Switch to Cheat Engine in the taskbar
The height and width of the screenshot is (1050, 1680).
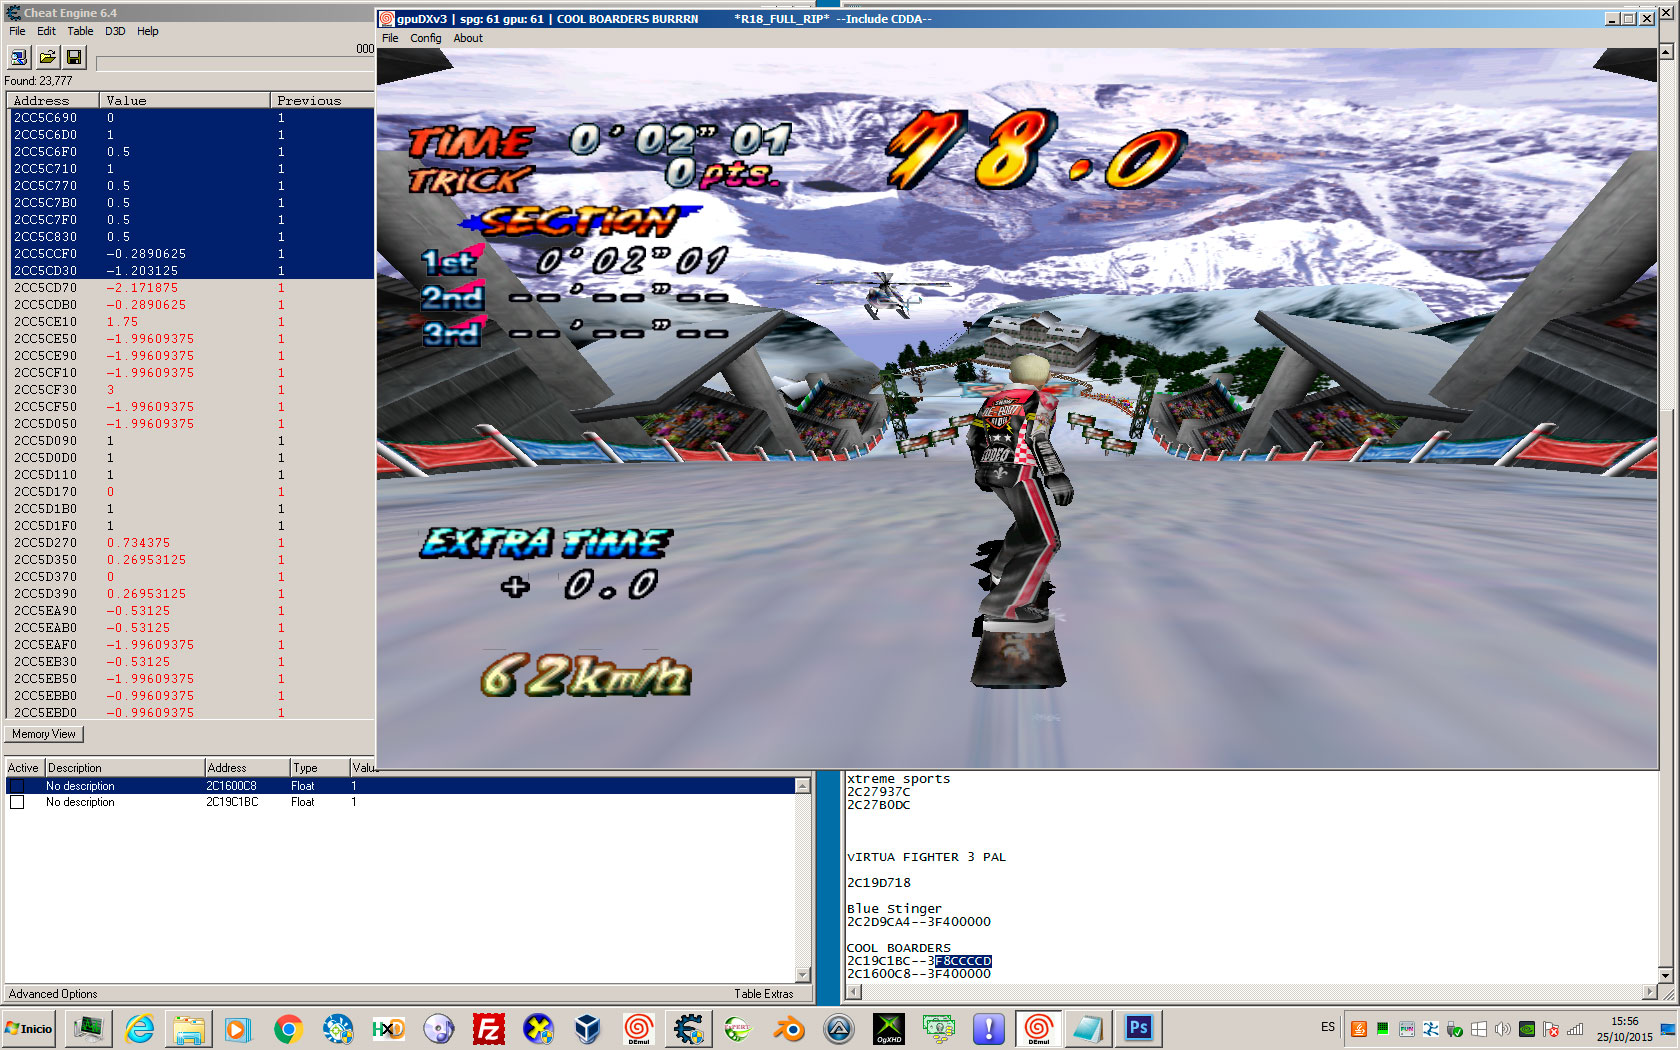pyautogui.click(x=688, y=1029)
